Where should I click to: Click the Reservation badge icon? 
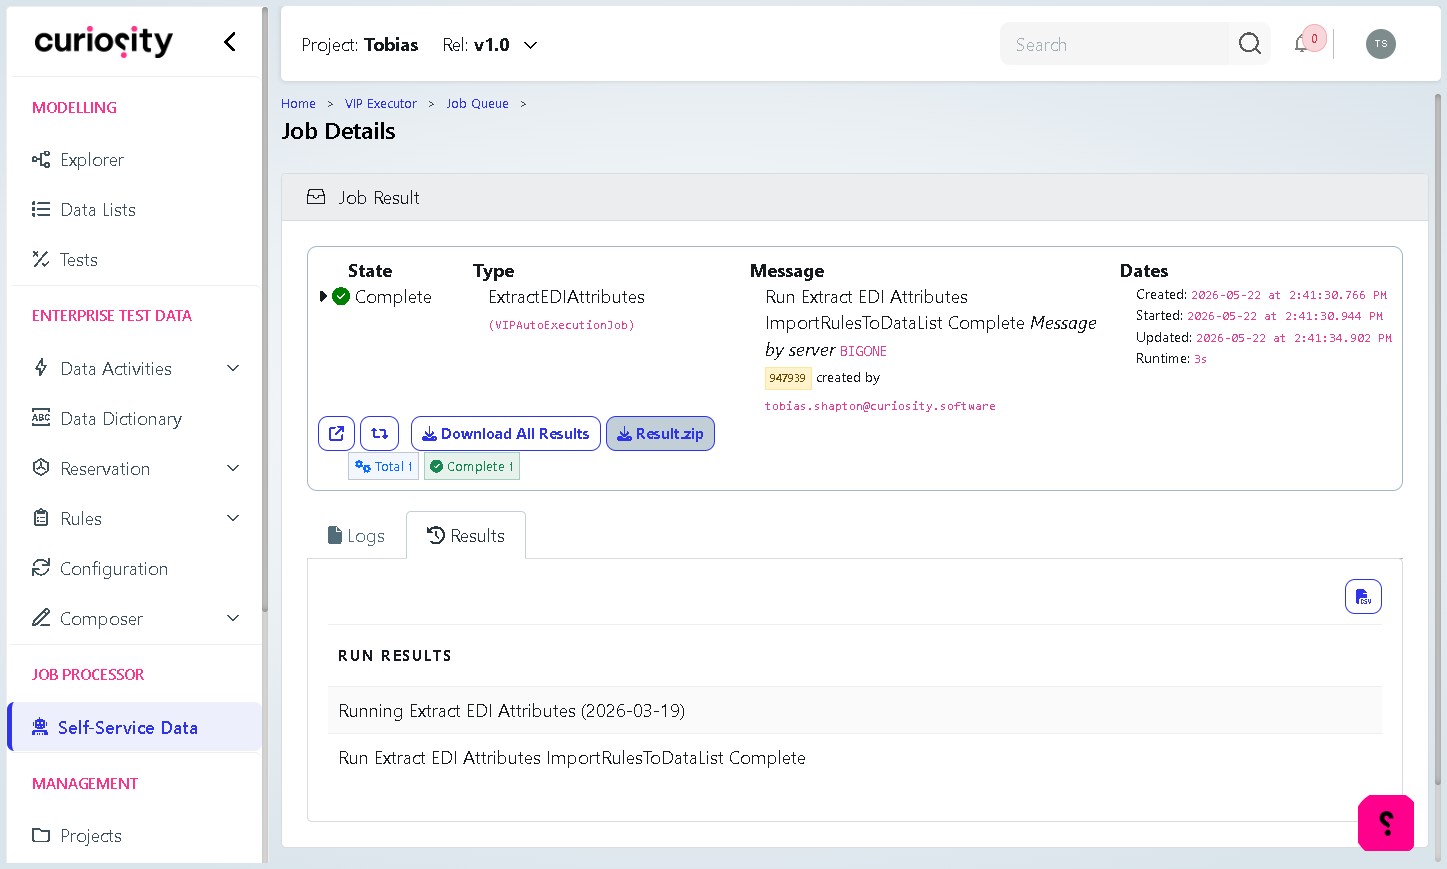pos(41,468)
